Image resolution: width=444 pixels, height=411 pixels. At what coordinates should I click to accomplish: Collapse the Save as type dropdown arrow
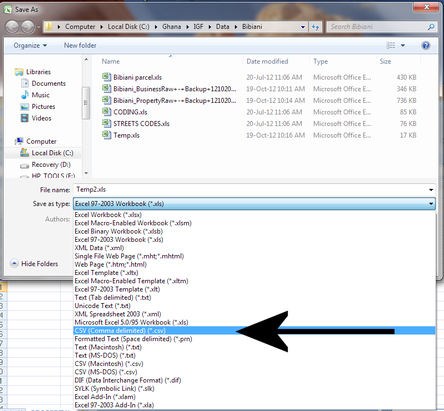point(431,203)
